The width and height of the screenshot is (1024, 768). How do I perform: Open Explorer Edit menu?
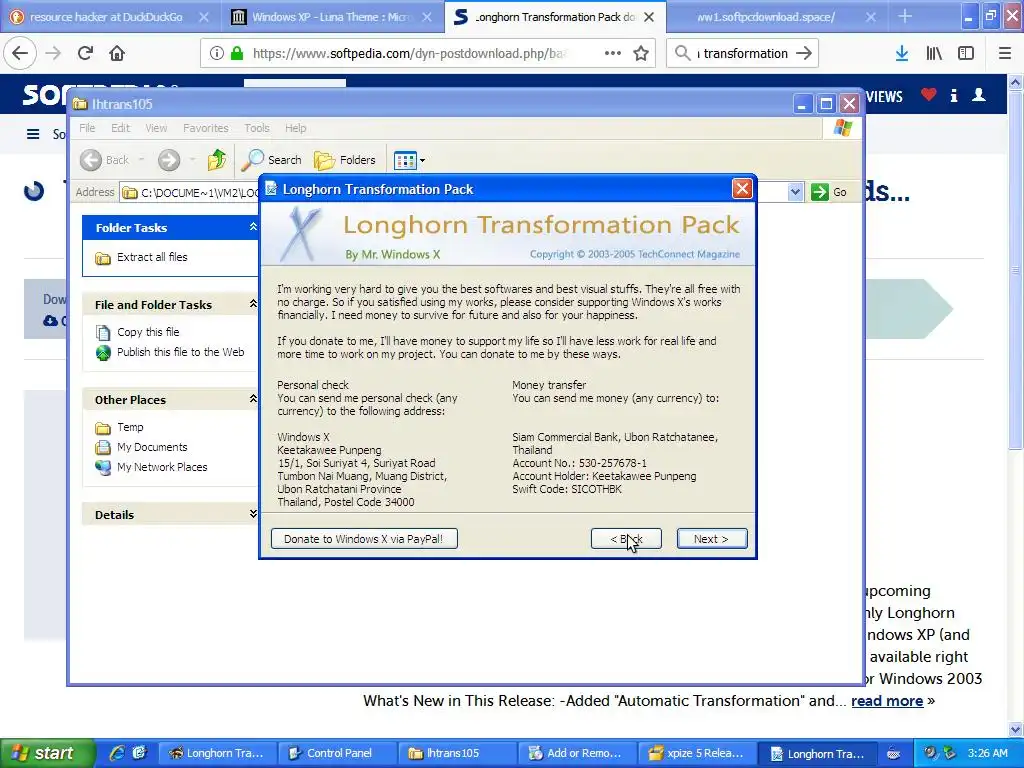pos(120,128)
